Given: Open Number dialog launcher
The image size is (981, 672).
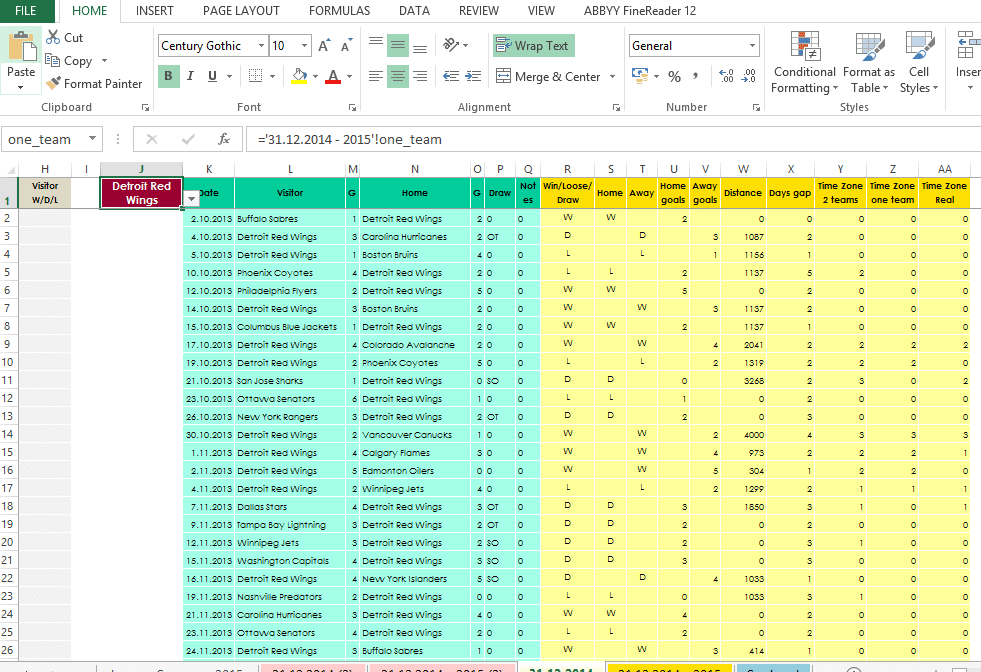Looking at the screenshot, I should coord(756,108).
